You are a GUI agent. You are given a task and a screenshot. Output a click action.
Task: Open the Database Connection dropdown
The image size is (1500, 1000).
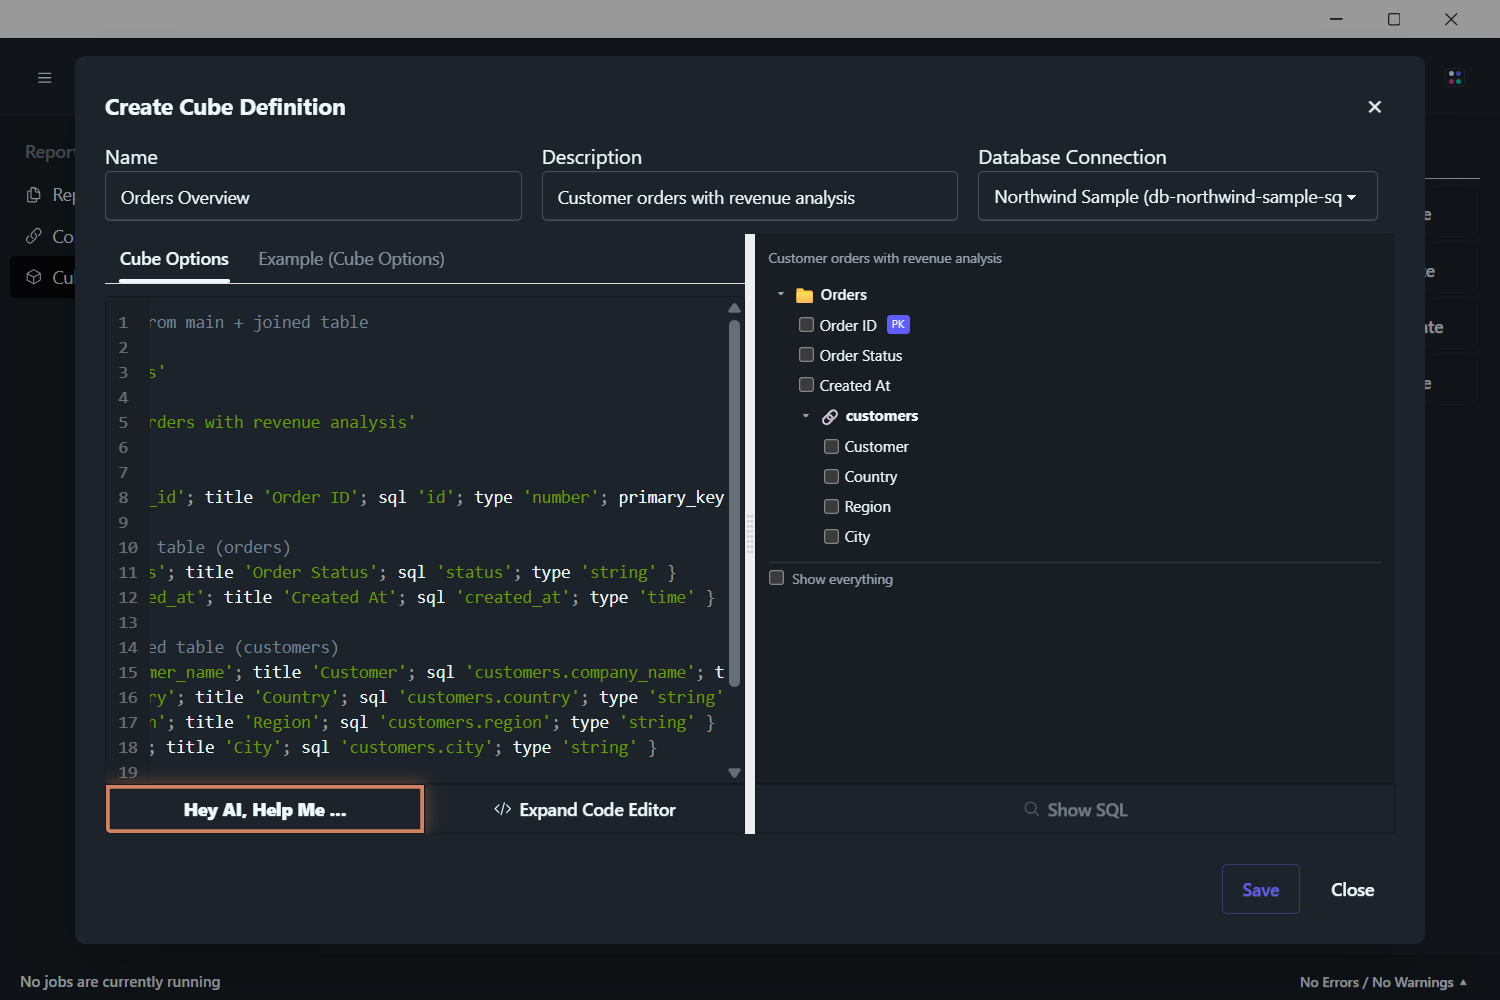tap(1177, 196)
